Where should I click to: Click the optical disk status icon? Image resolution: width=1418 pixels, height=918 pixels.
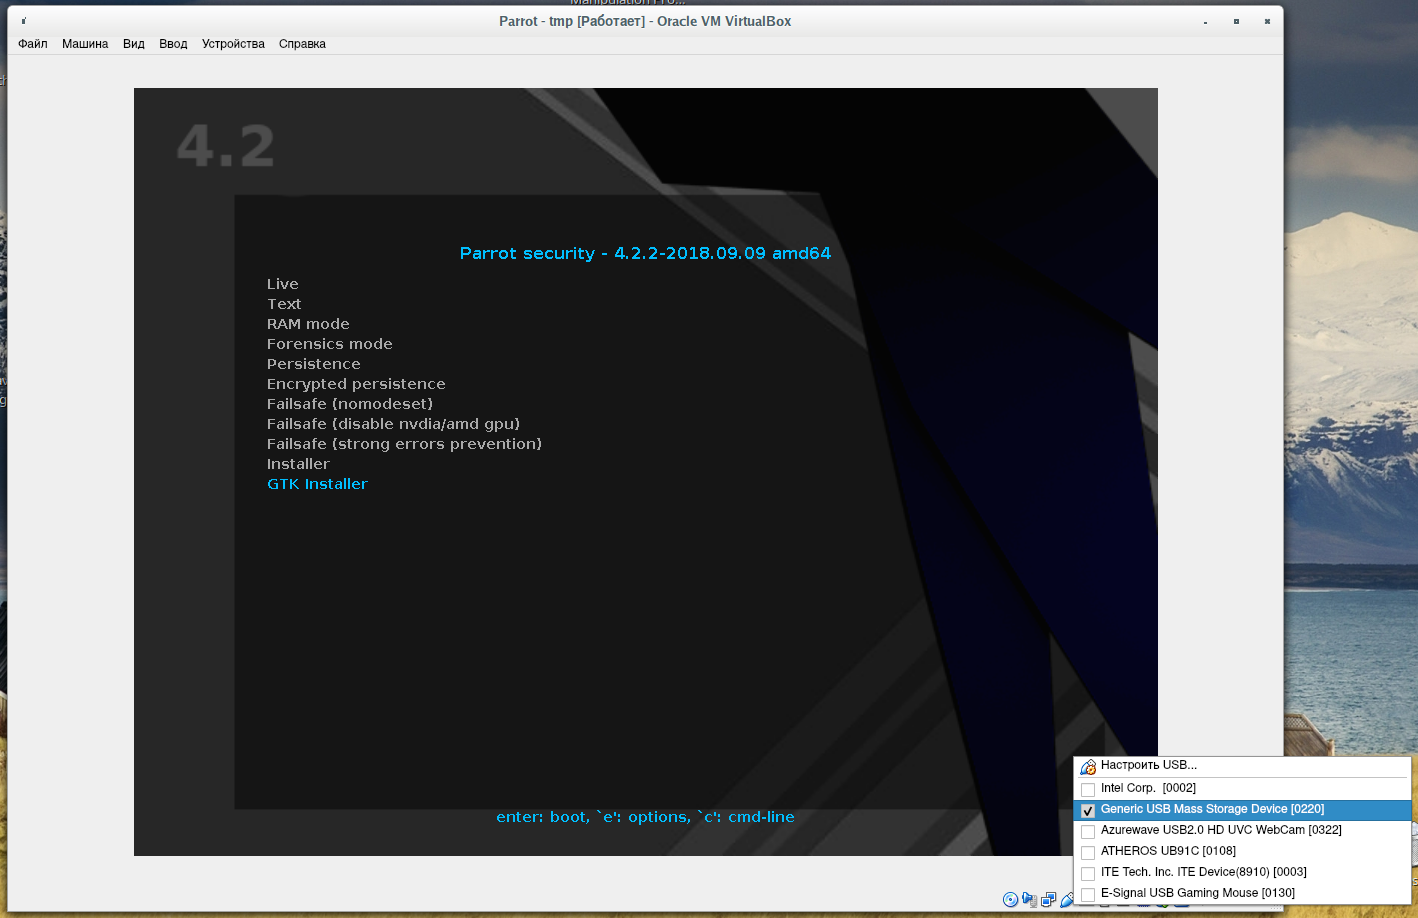1010,900
